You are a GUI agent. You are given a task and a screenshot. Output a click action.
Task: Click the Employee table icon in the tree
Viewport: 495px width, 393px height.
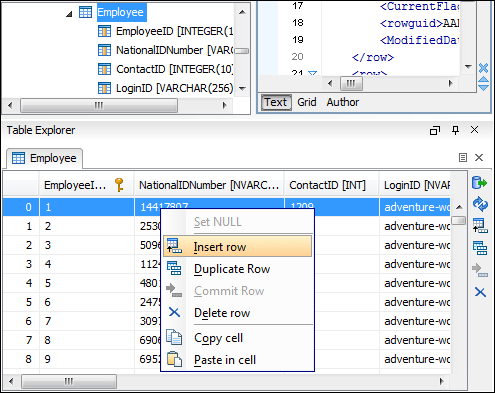pos(85,12)
